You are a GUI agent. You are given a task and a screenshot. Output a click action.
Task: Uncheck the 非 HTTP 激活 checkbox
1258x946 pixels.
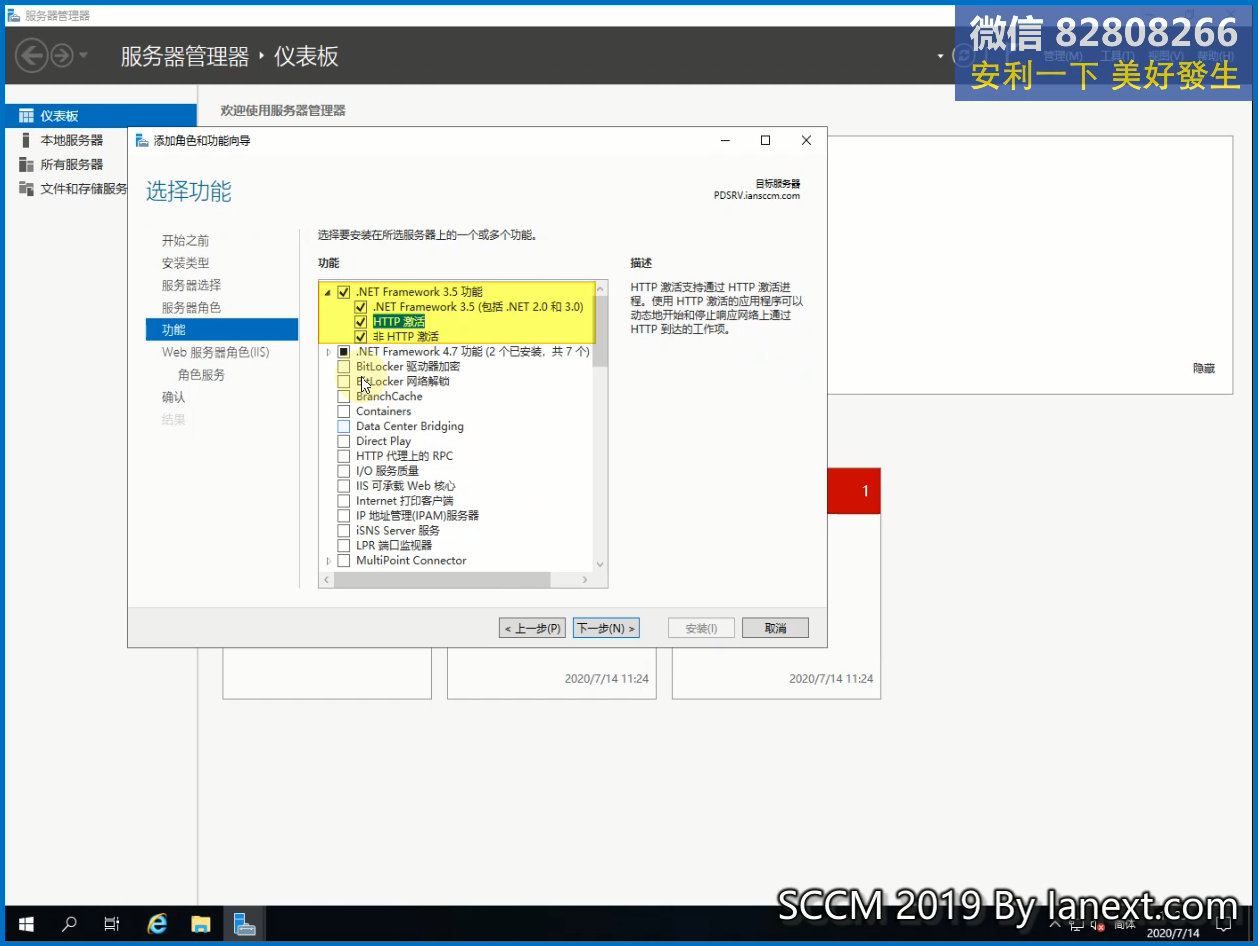pos(361,337)
